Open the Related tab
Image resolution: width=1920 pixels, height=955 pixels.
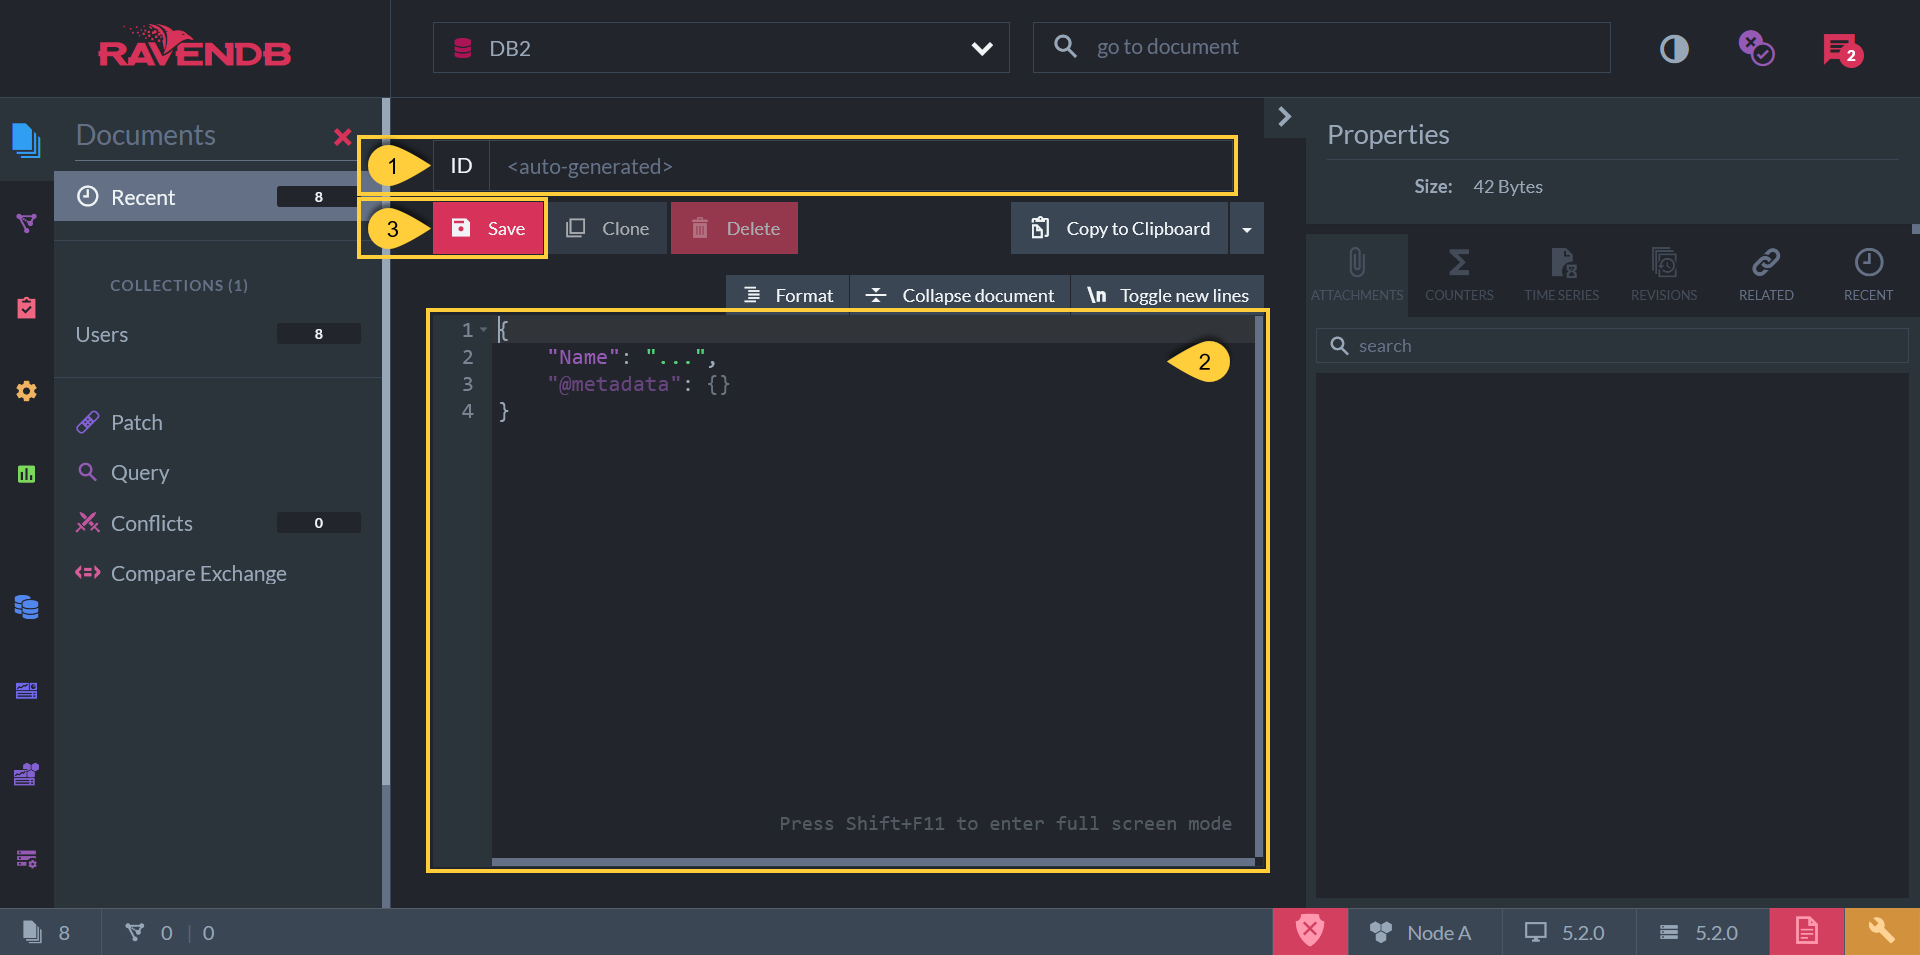tap(1766, 274)
